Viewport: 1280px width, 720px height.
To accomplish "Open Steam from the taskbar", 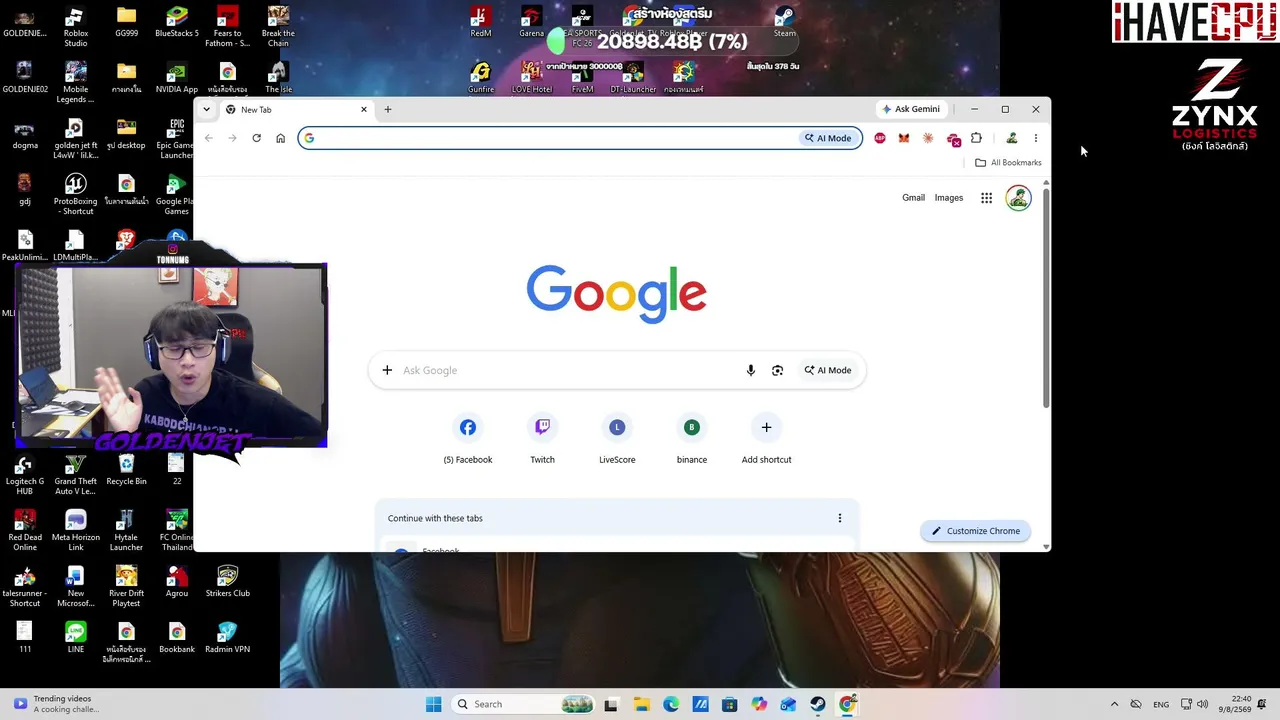I will pyautogui.click(x=818, y=704).
